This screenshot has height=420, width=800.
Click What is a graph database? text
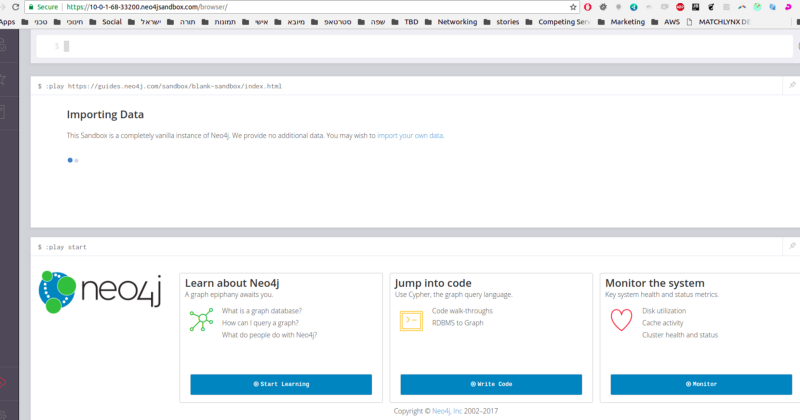pyautogui.click(x=262, y=311)
